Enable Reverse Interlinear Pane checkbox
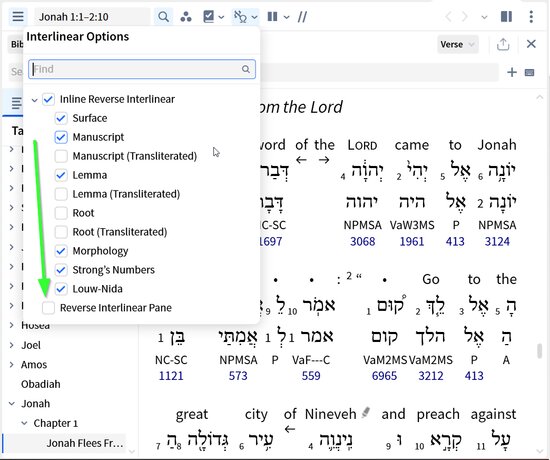The image size is (550, 460). tap(48, 308)
